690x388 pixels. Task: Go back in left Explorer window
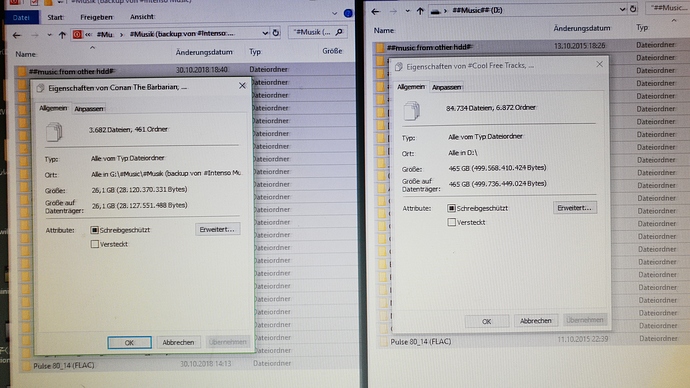pos(17,35)
